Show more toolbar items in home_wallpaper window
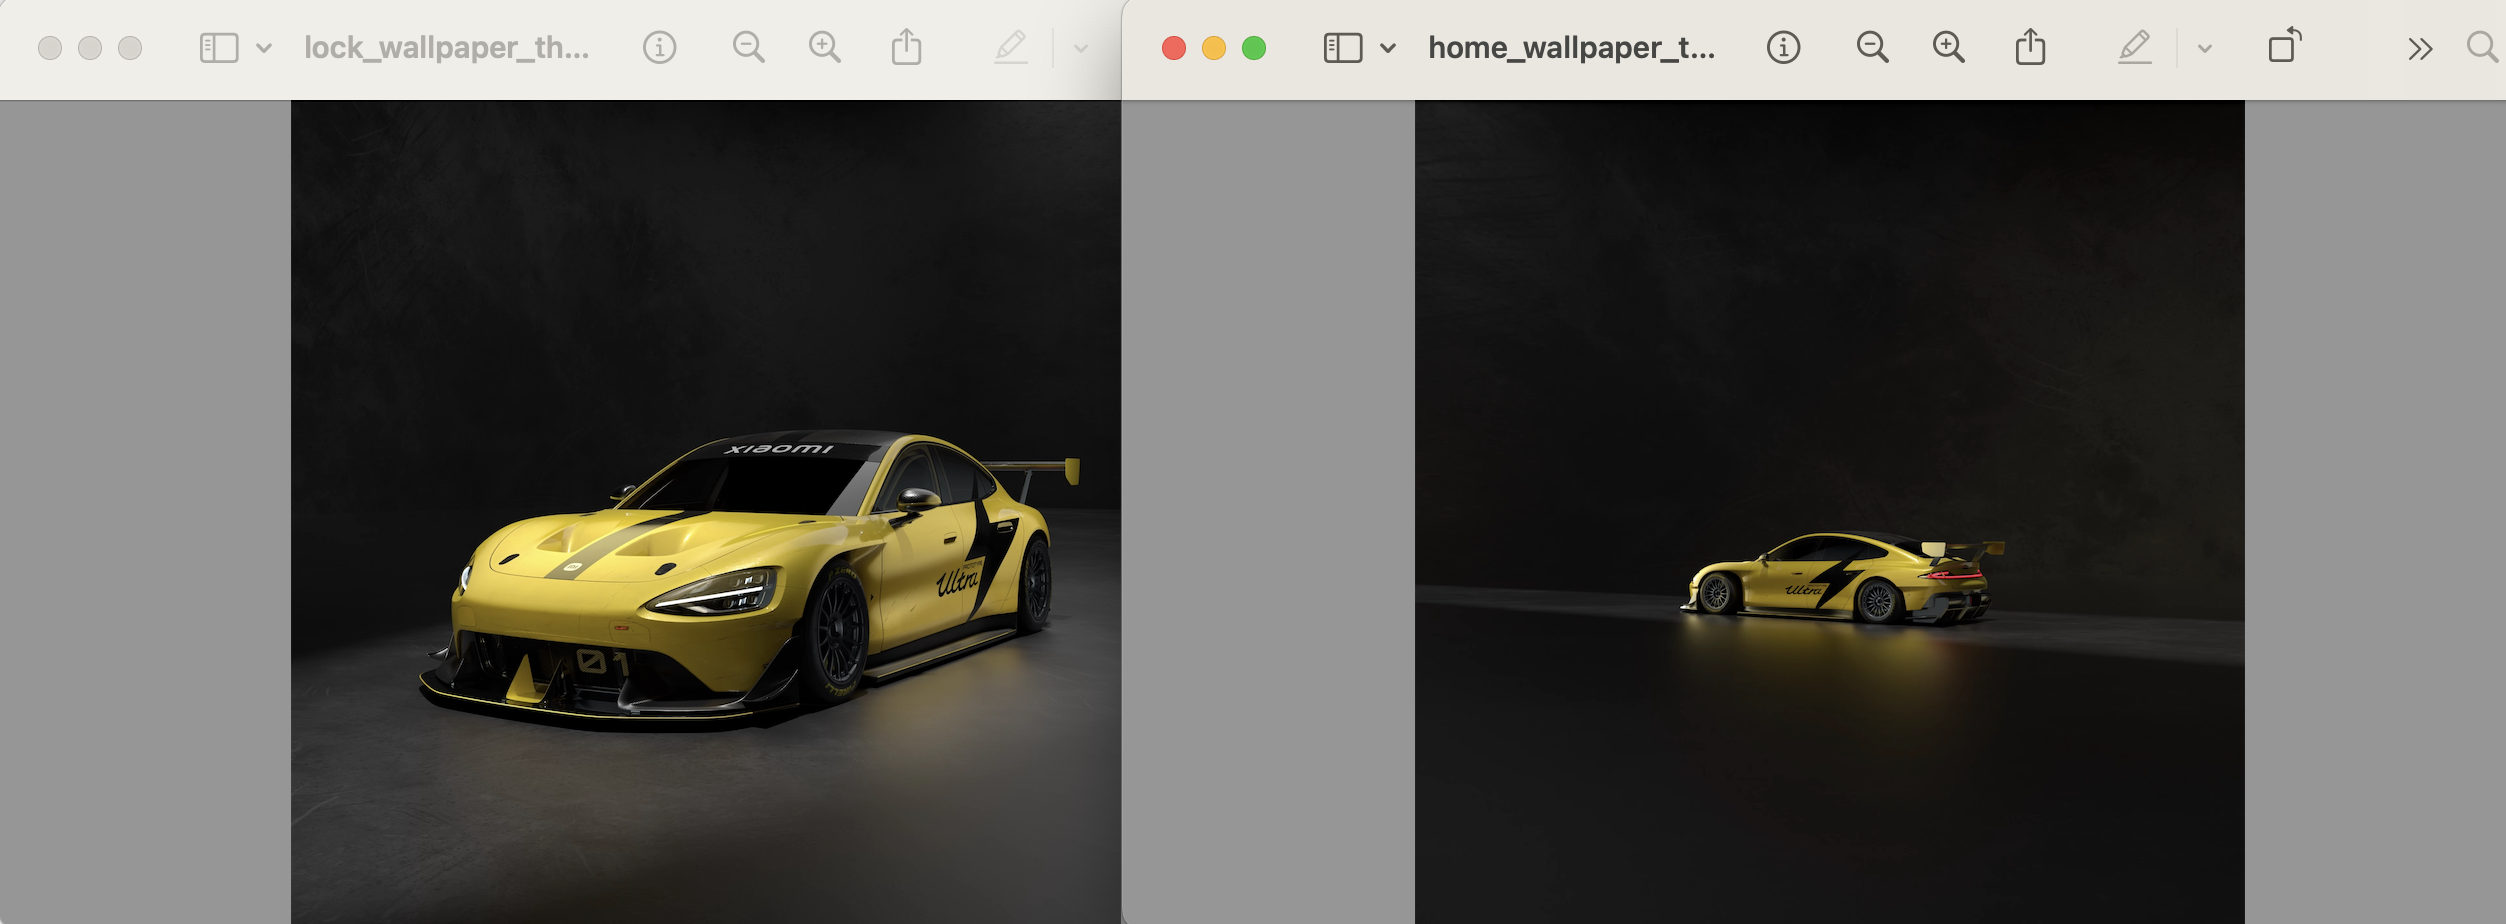 [x=2420, y=49]
